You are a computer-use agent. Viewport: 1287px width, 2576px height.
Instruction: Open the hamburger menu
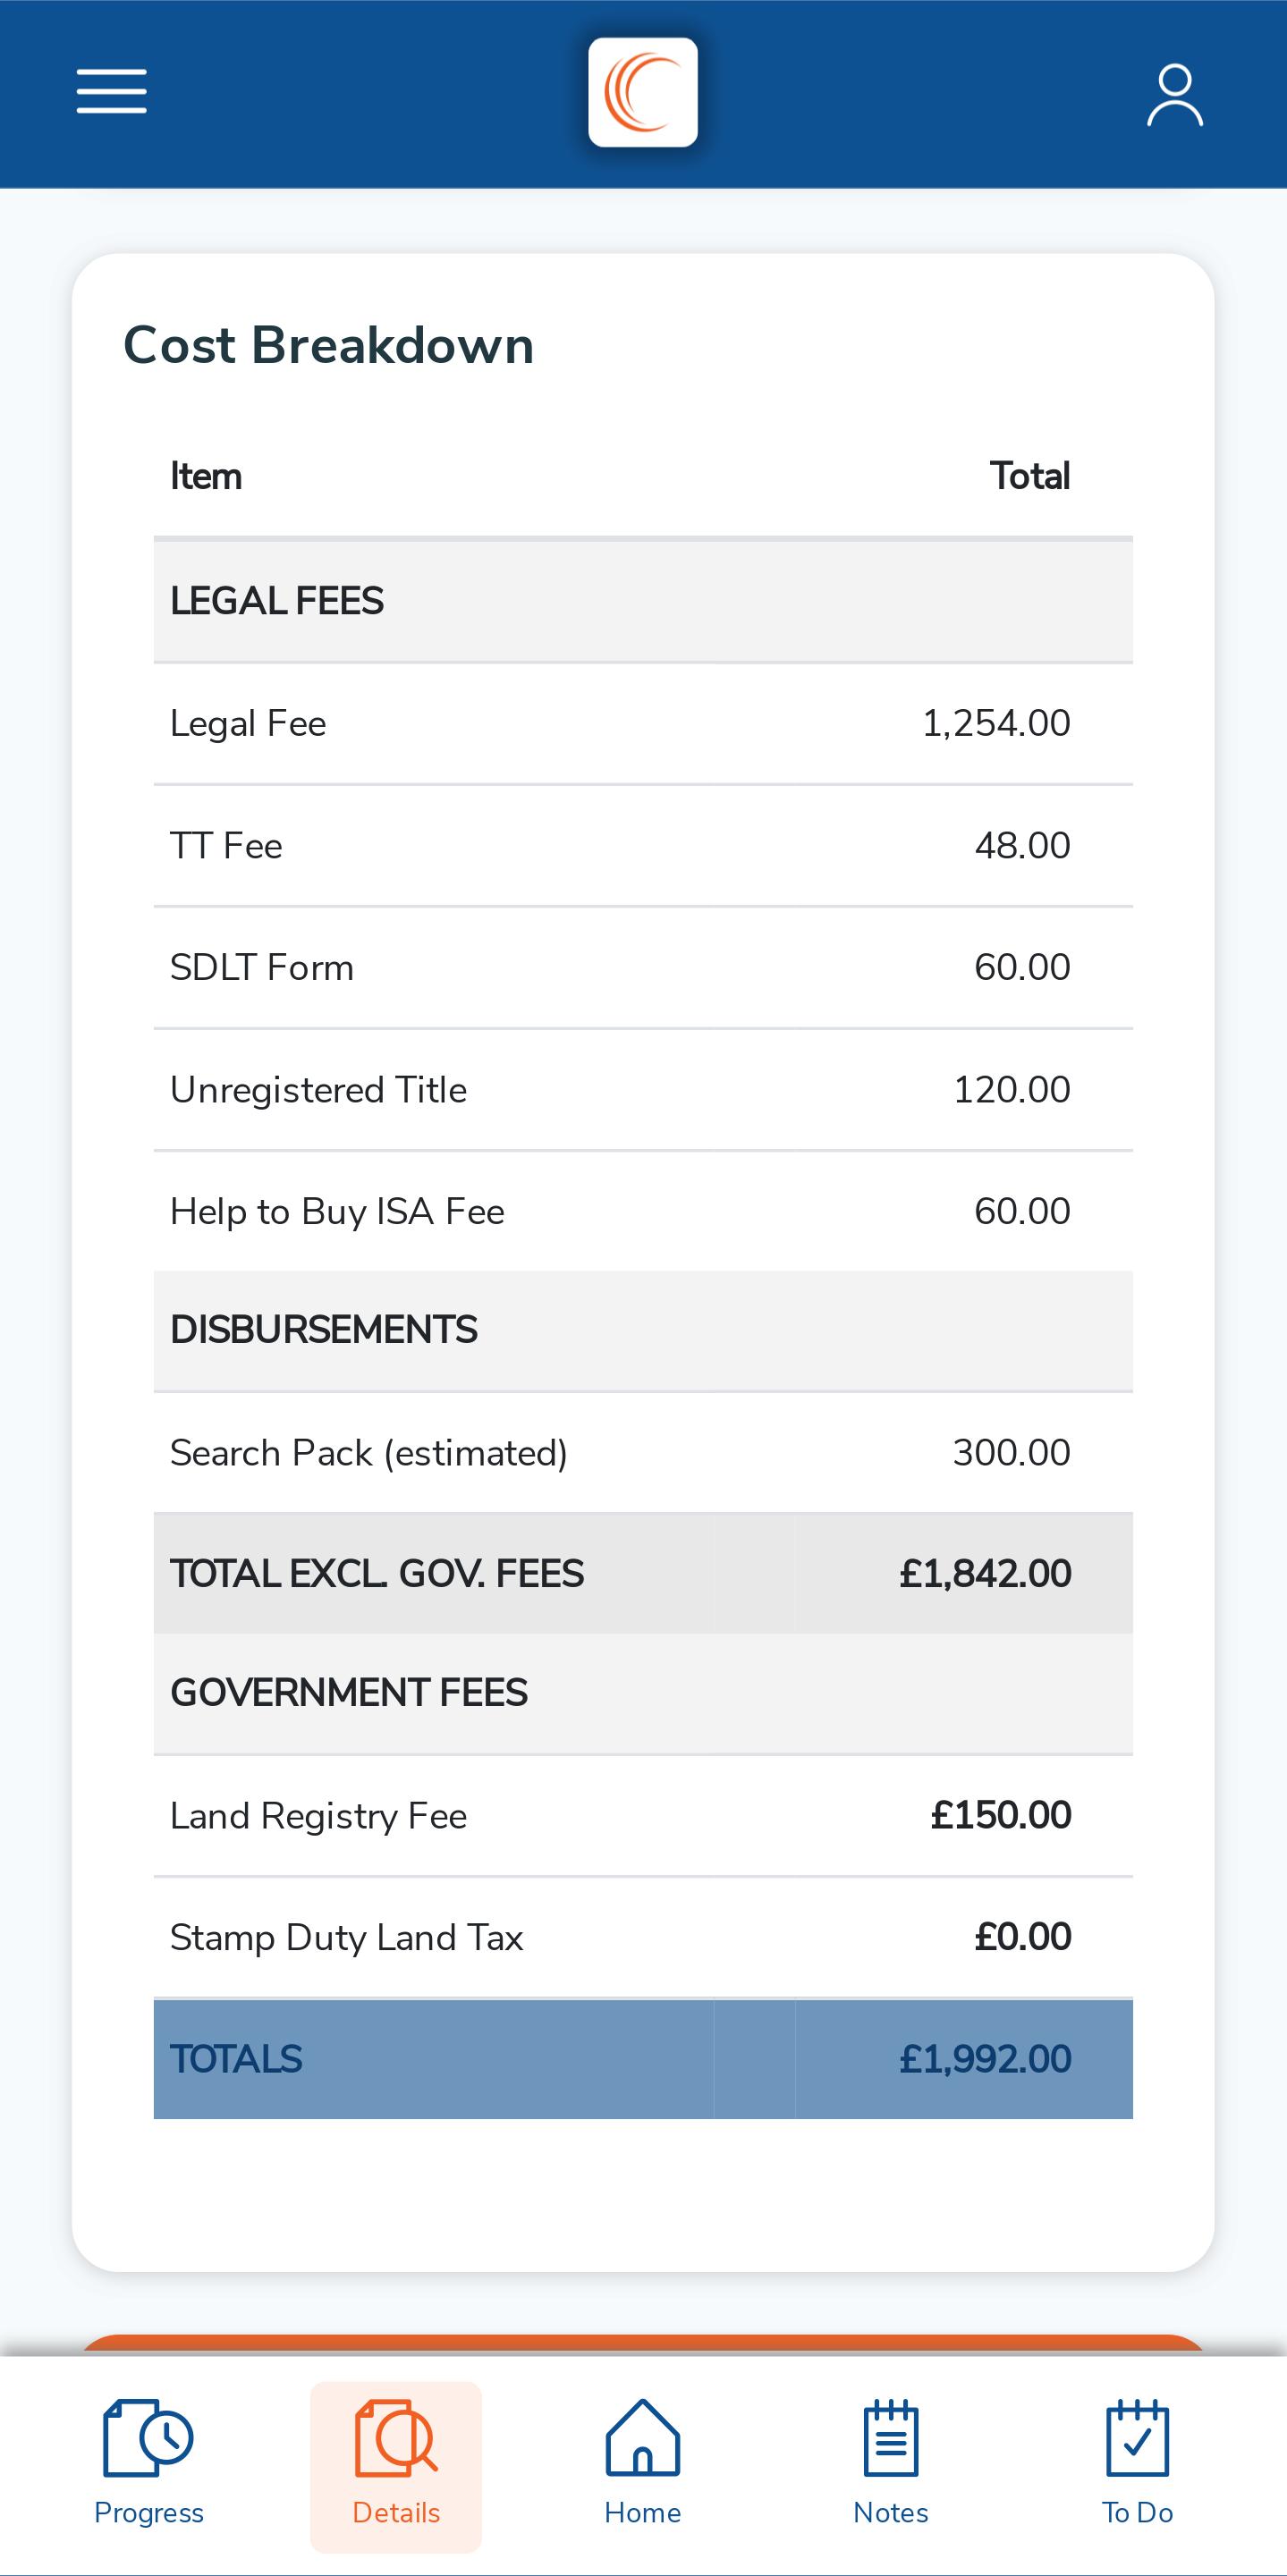pyautogui.click(x=112, y=92)
